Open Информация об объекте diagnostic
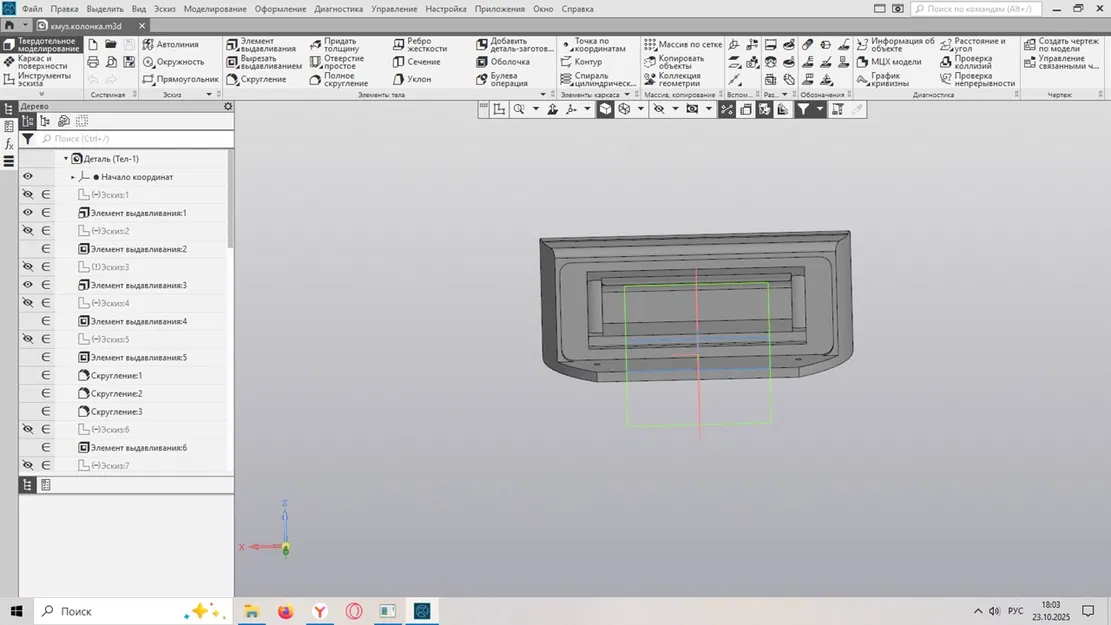 click(x=896, y=45)
